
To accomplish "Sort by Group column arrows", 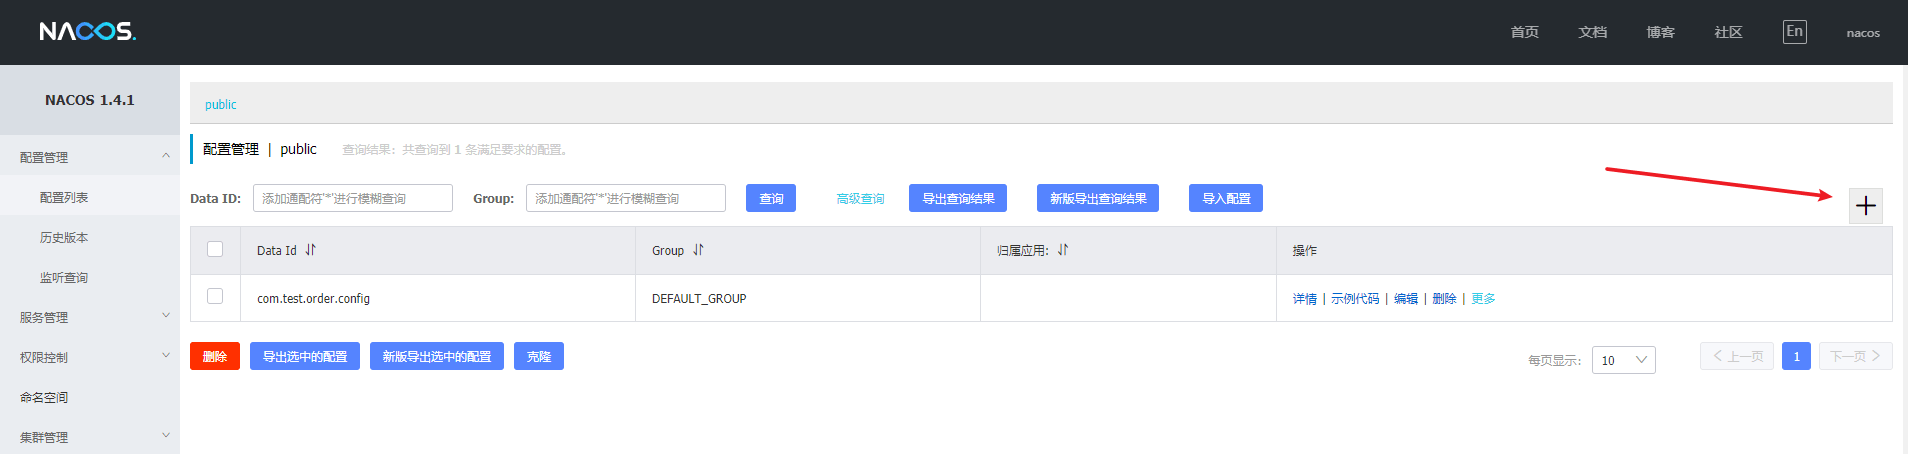I will click(698, 250).
